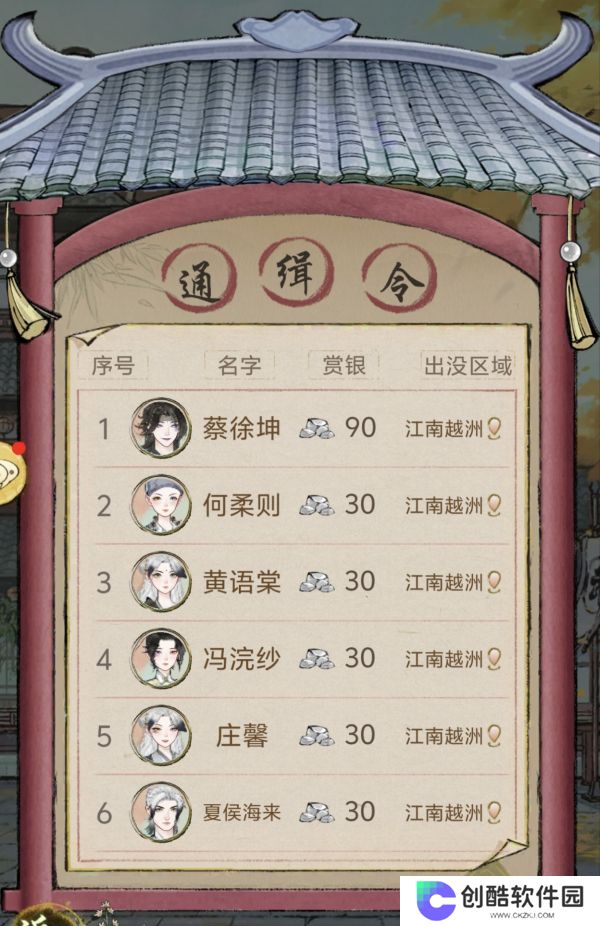Image resolution: width=600 pixels, height=926 pixels.
Task: Open 何柔则's portrait avatar
Action: [161, 505]
